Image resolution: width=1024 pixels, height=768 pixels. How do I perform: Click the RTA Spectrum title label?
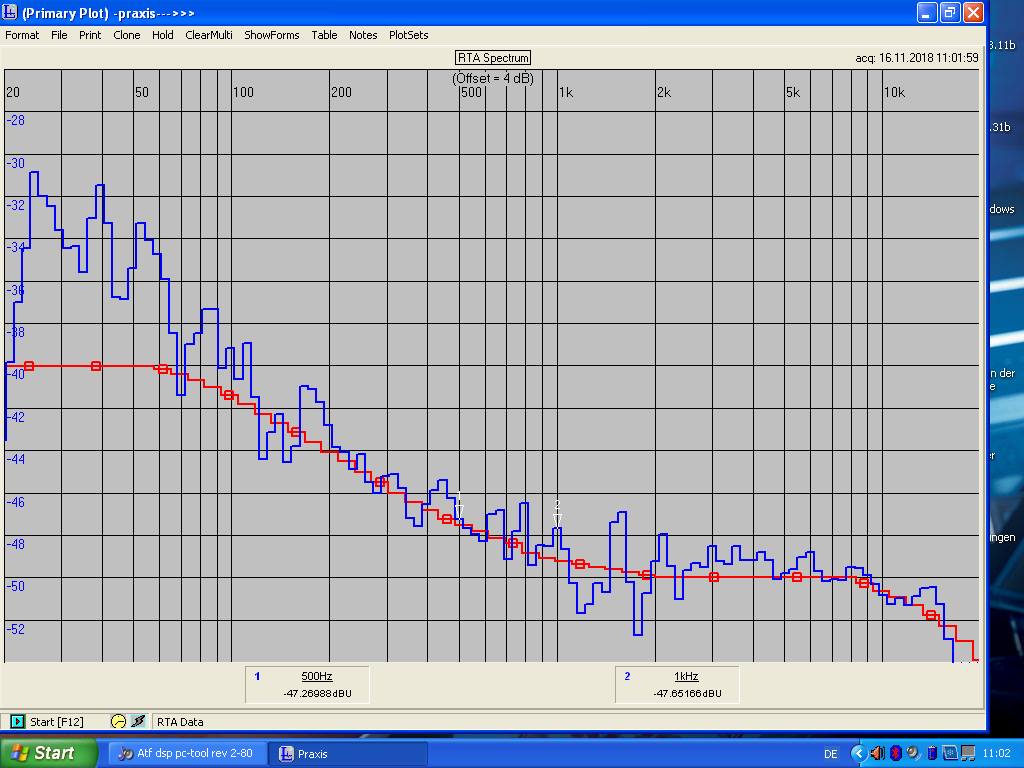pos(492,58)
